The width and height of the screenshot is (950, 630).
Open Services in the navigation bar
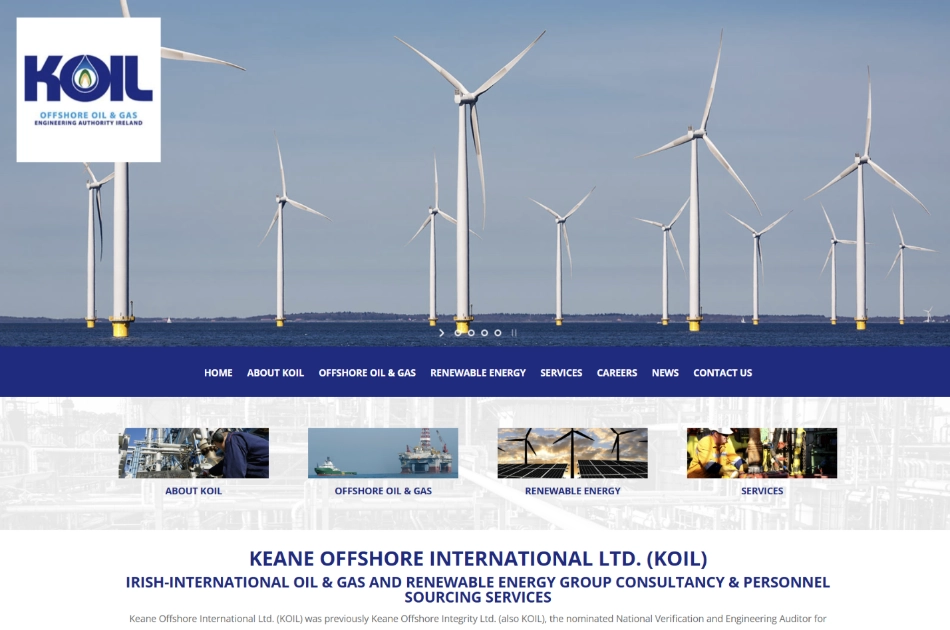pos(561,373)
